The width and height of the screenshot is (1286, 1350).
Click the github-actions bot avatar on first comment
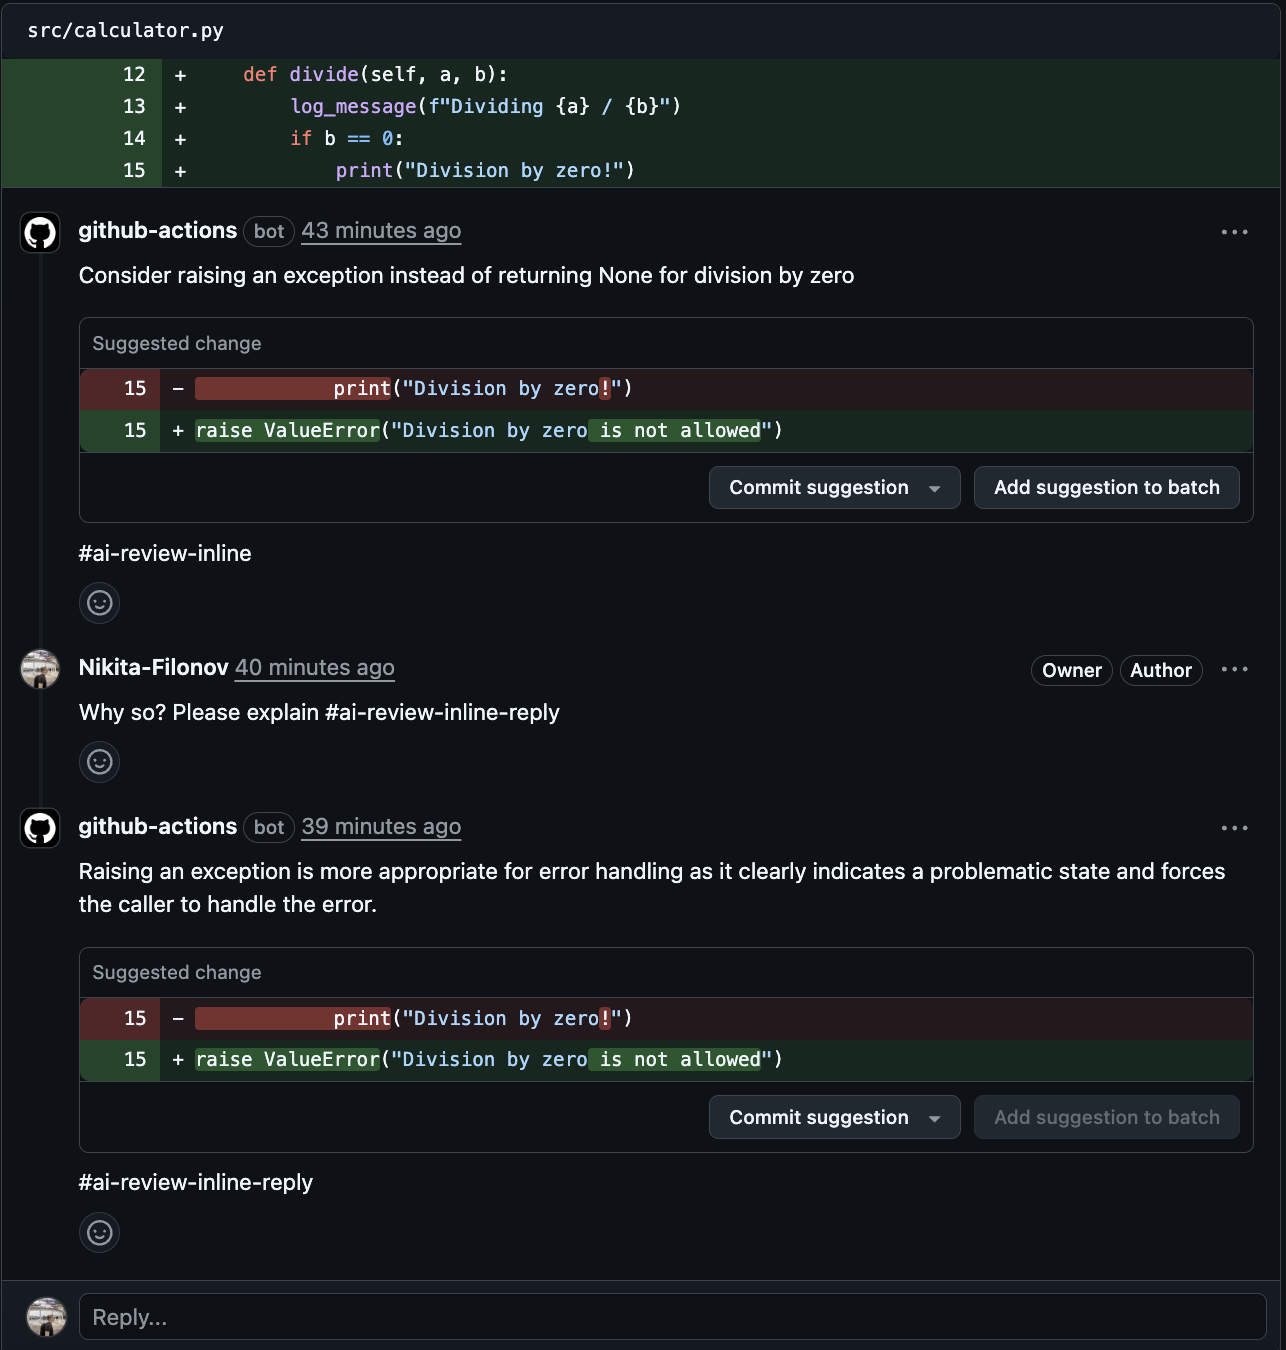click(x=39, y=232)
